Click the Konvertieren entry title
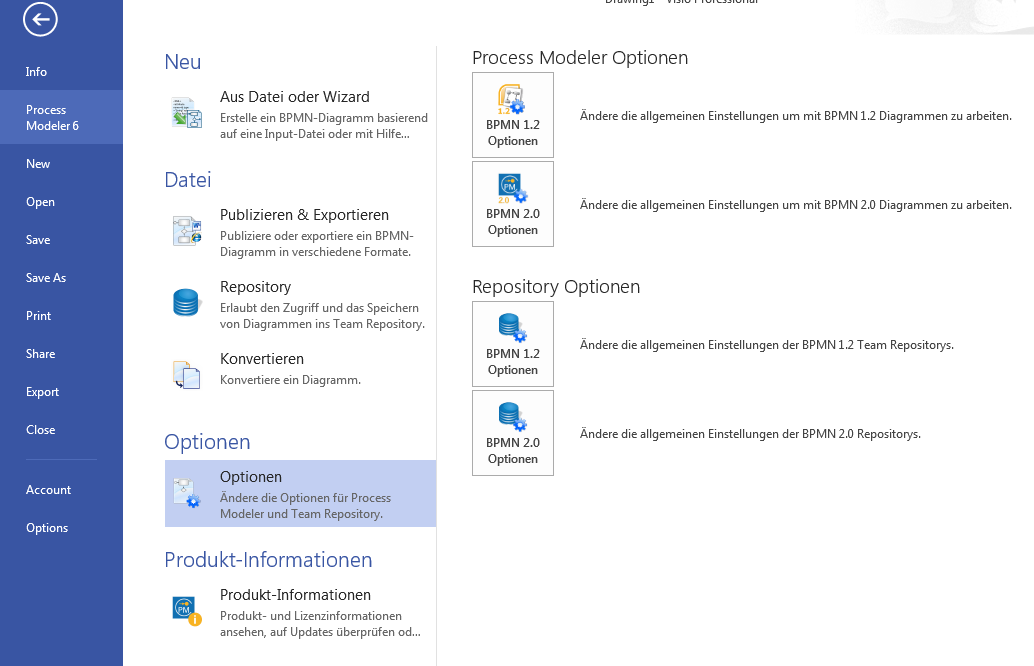The height and width of the screenshot is (666, 1034). (x=262, y=359)
